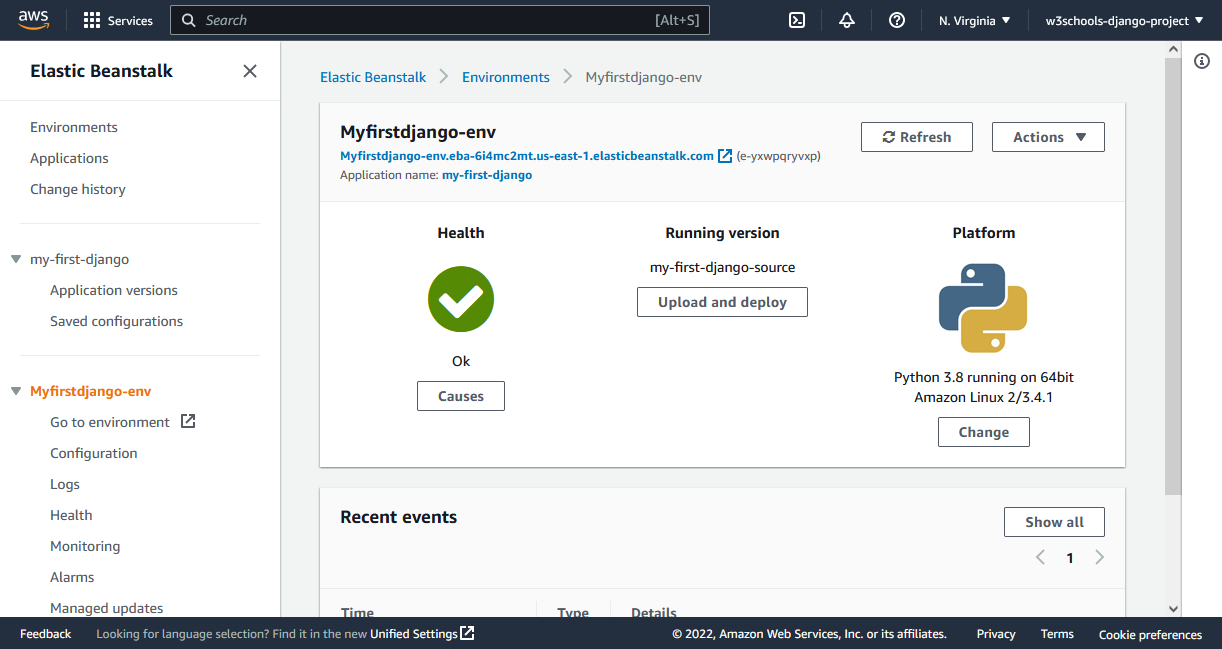Open the N. Virginia region dropdown
This screenshot has height=649, width=1222.
click(x=974, y=20)
